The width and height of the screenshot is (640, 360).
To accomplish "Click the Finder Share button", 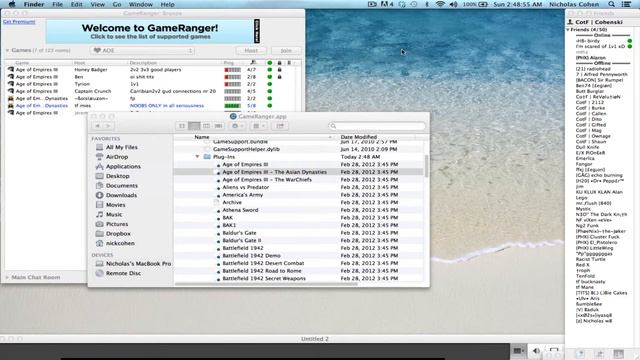I will [x=280, y=126].
